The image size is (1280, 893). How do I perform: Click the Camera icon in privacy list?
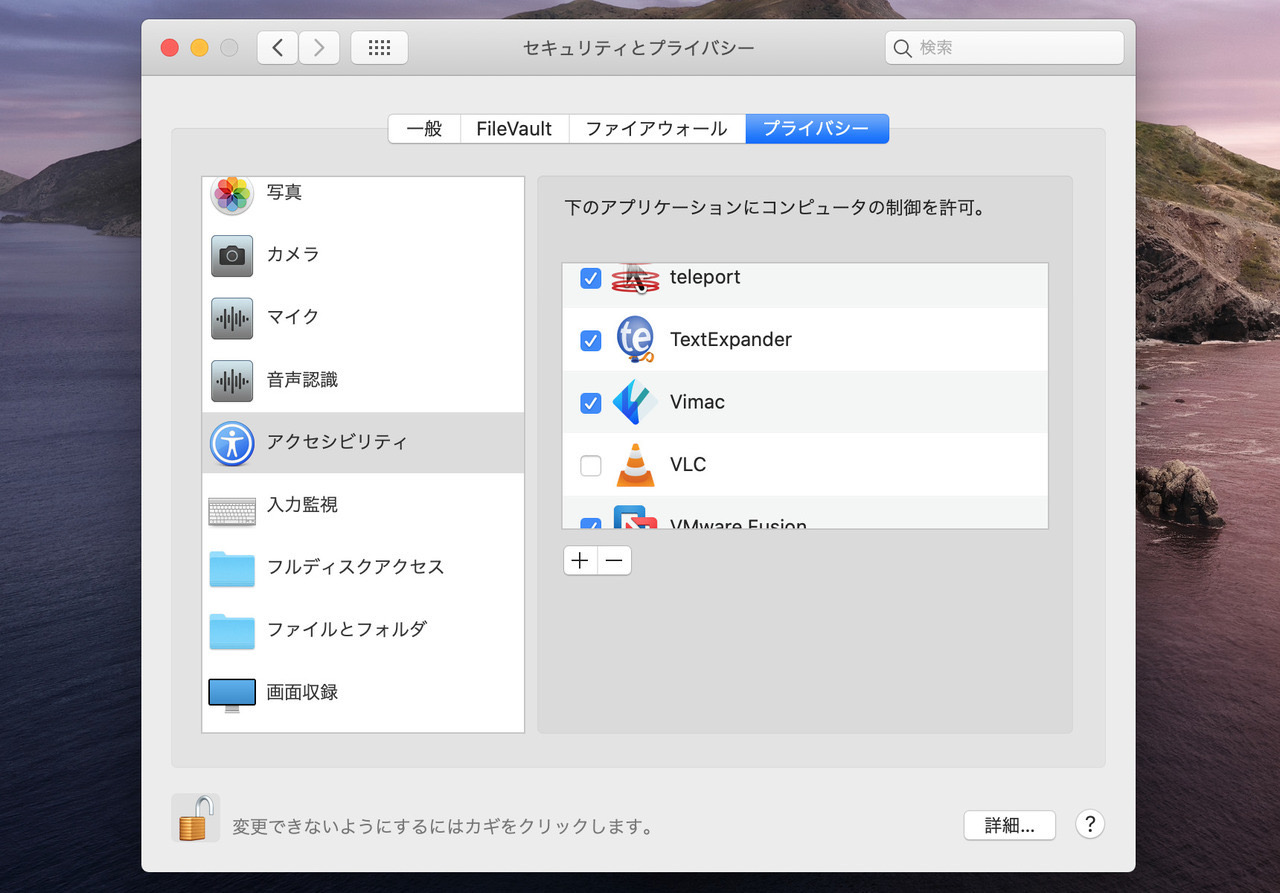pos(232,255)
